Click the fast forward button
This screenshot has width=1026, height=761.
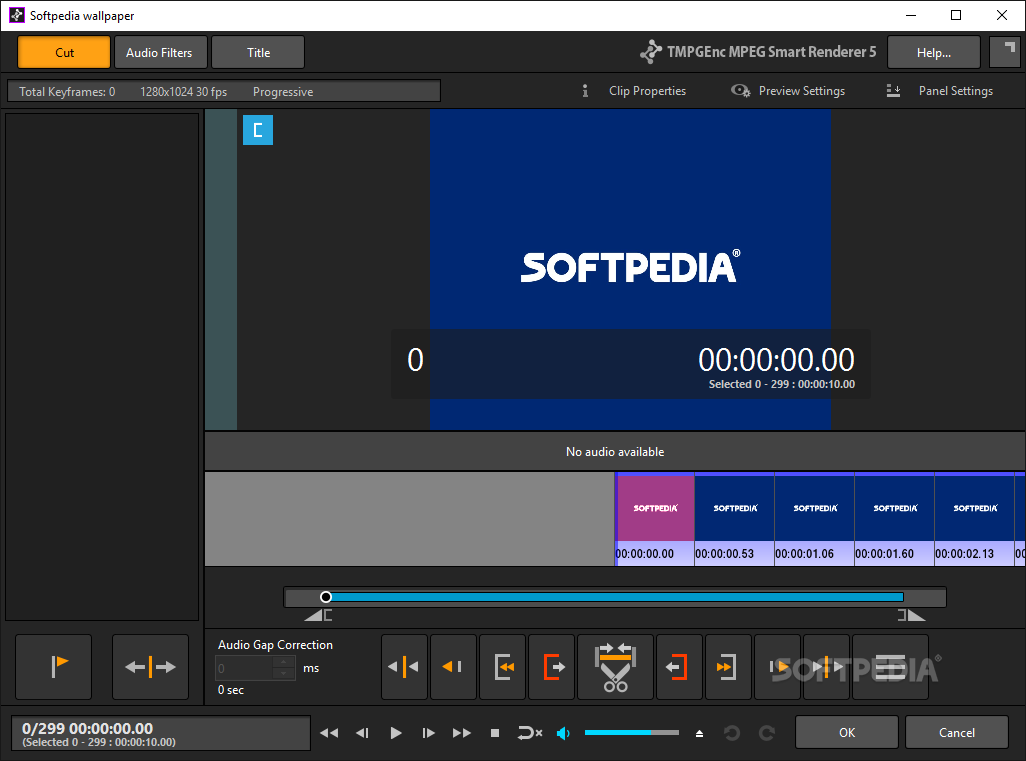pyautogui.click(x=462, y=733)
